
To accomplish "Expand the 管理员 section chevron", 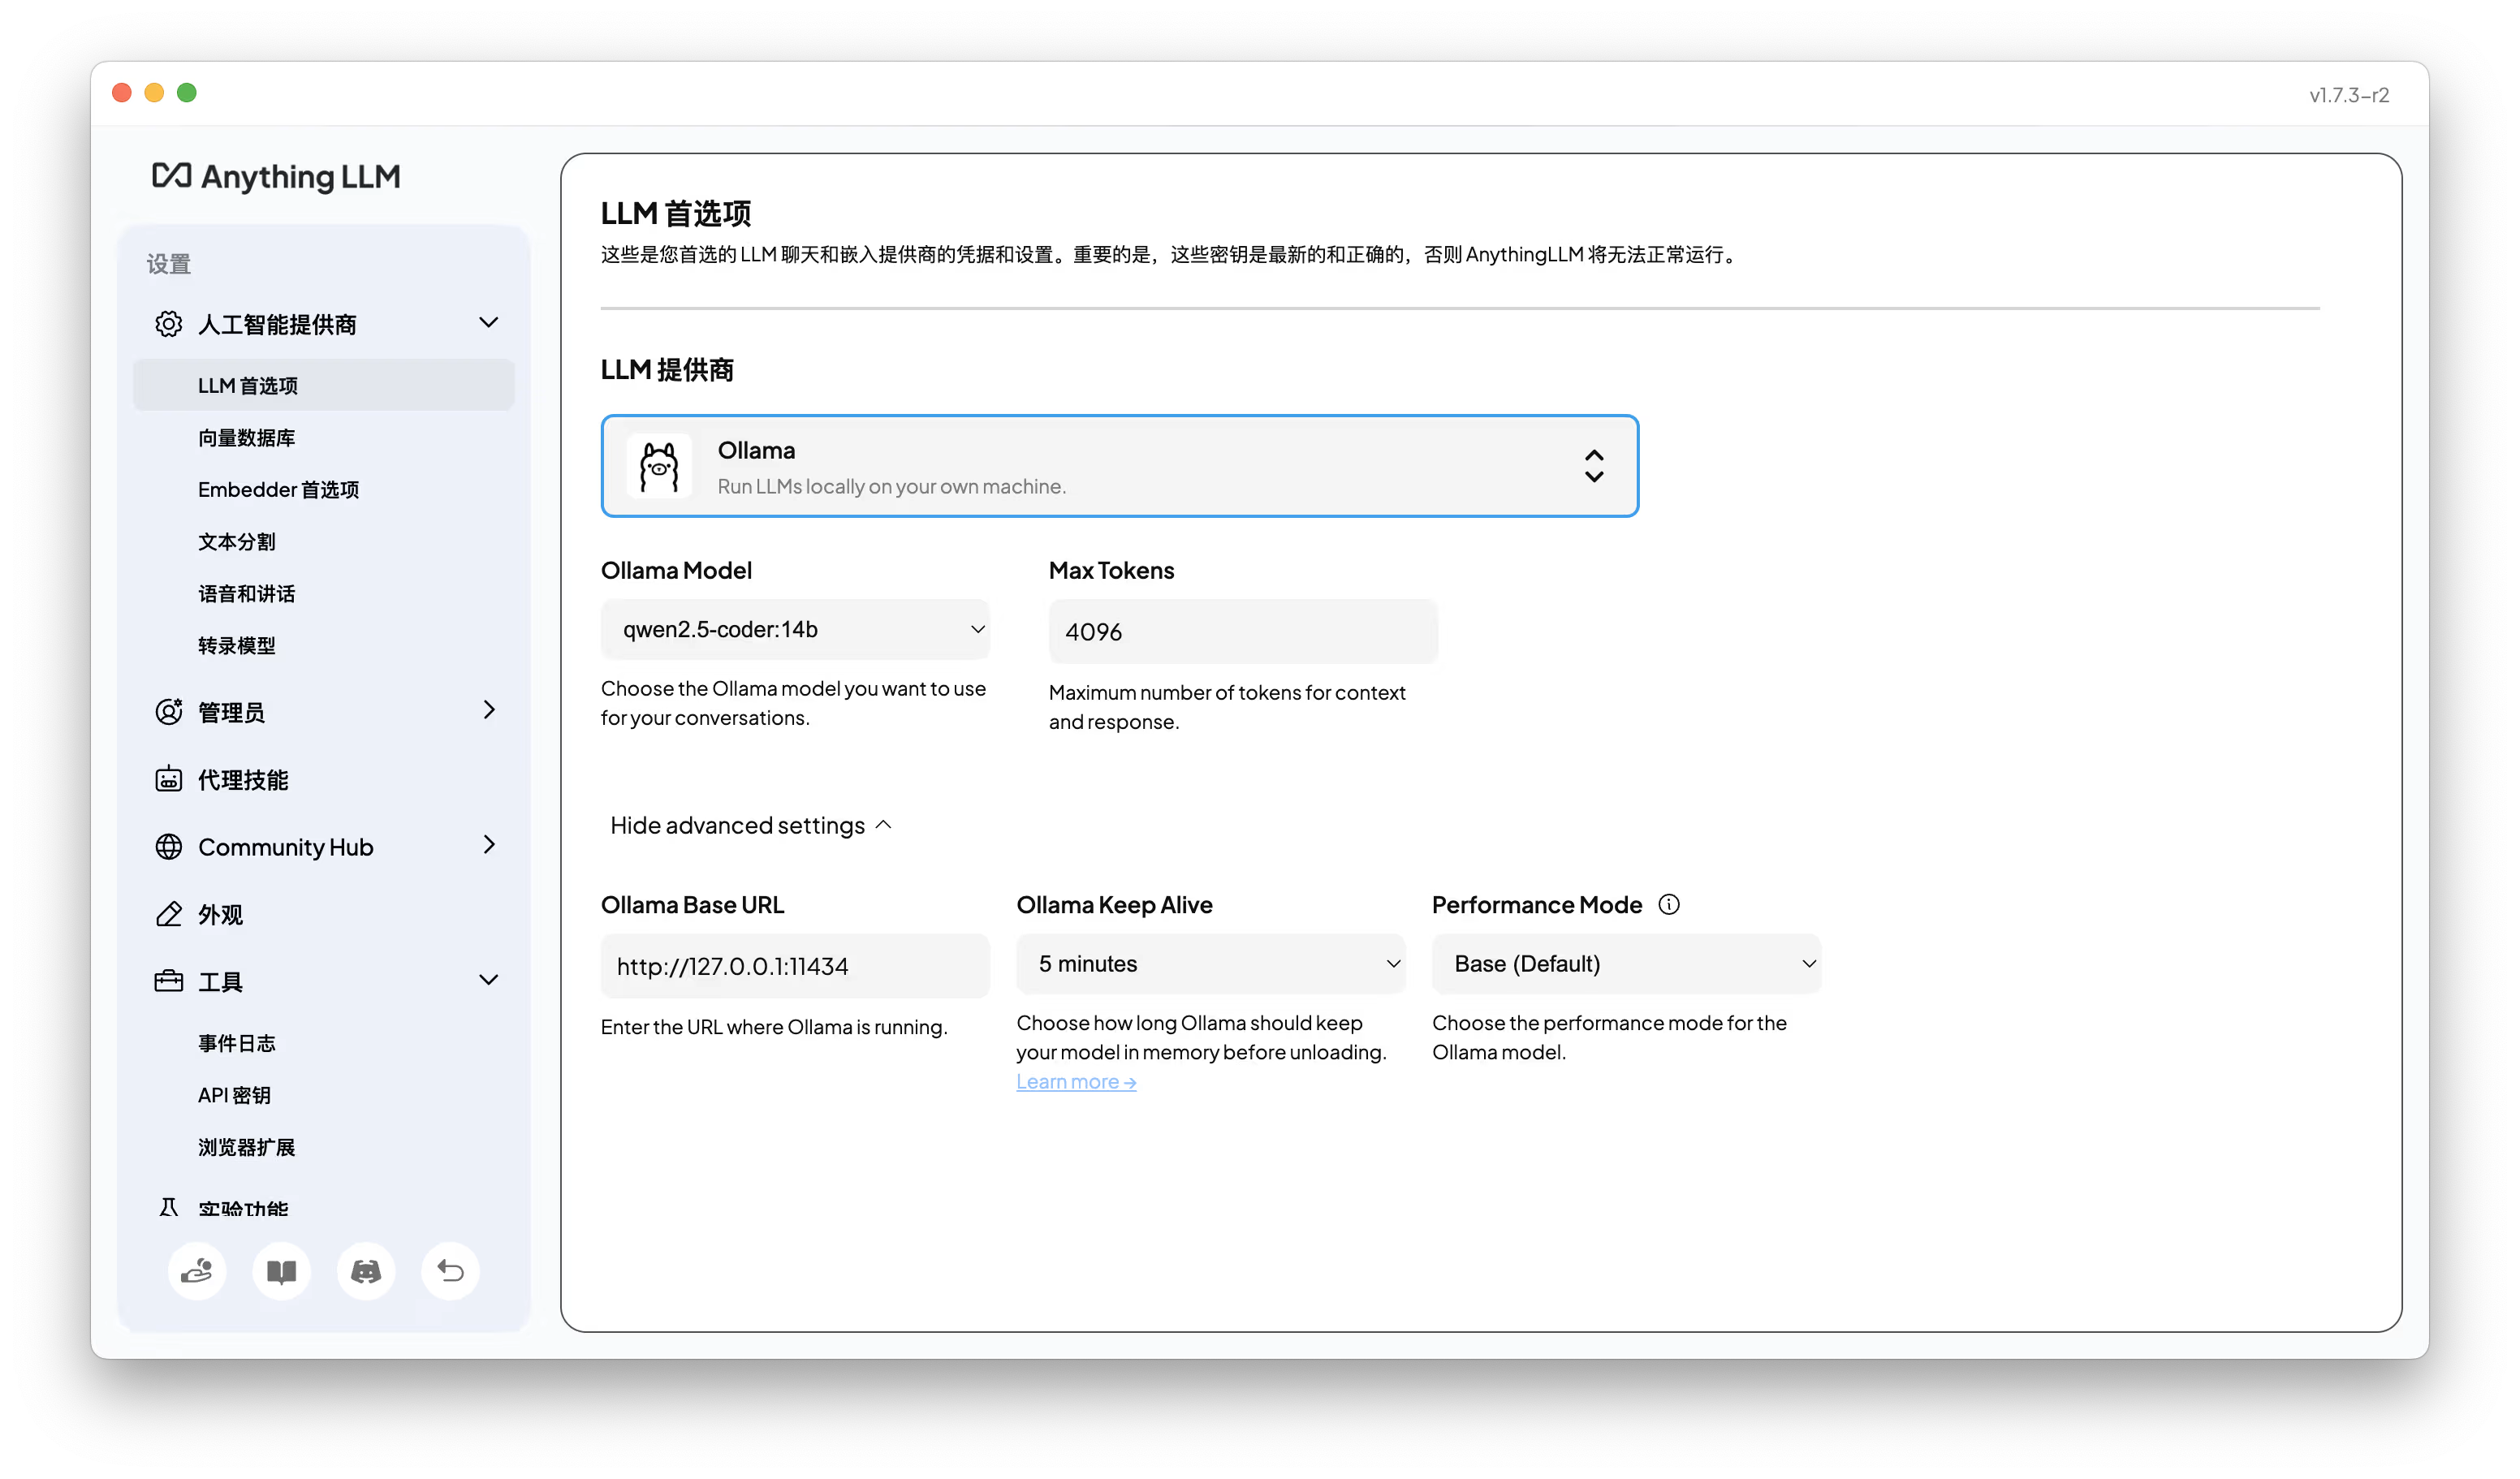I will pyautogui.click(x=488, y=710).
